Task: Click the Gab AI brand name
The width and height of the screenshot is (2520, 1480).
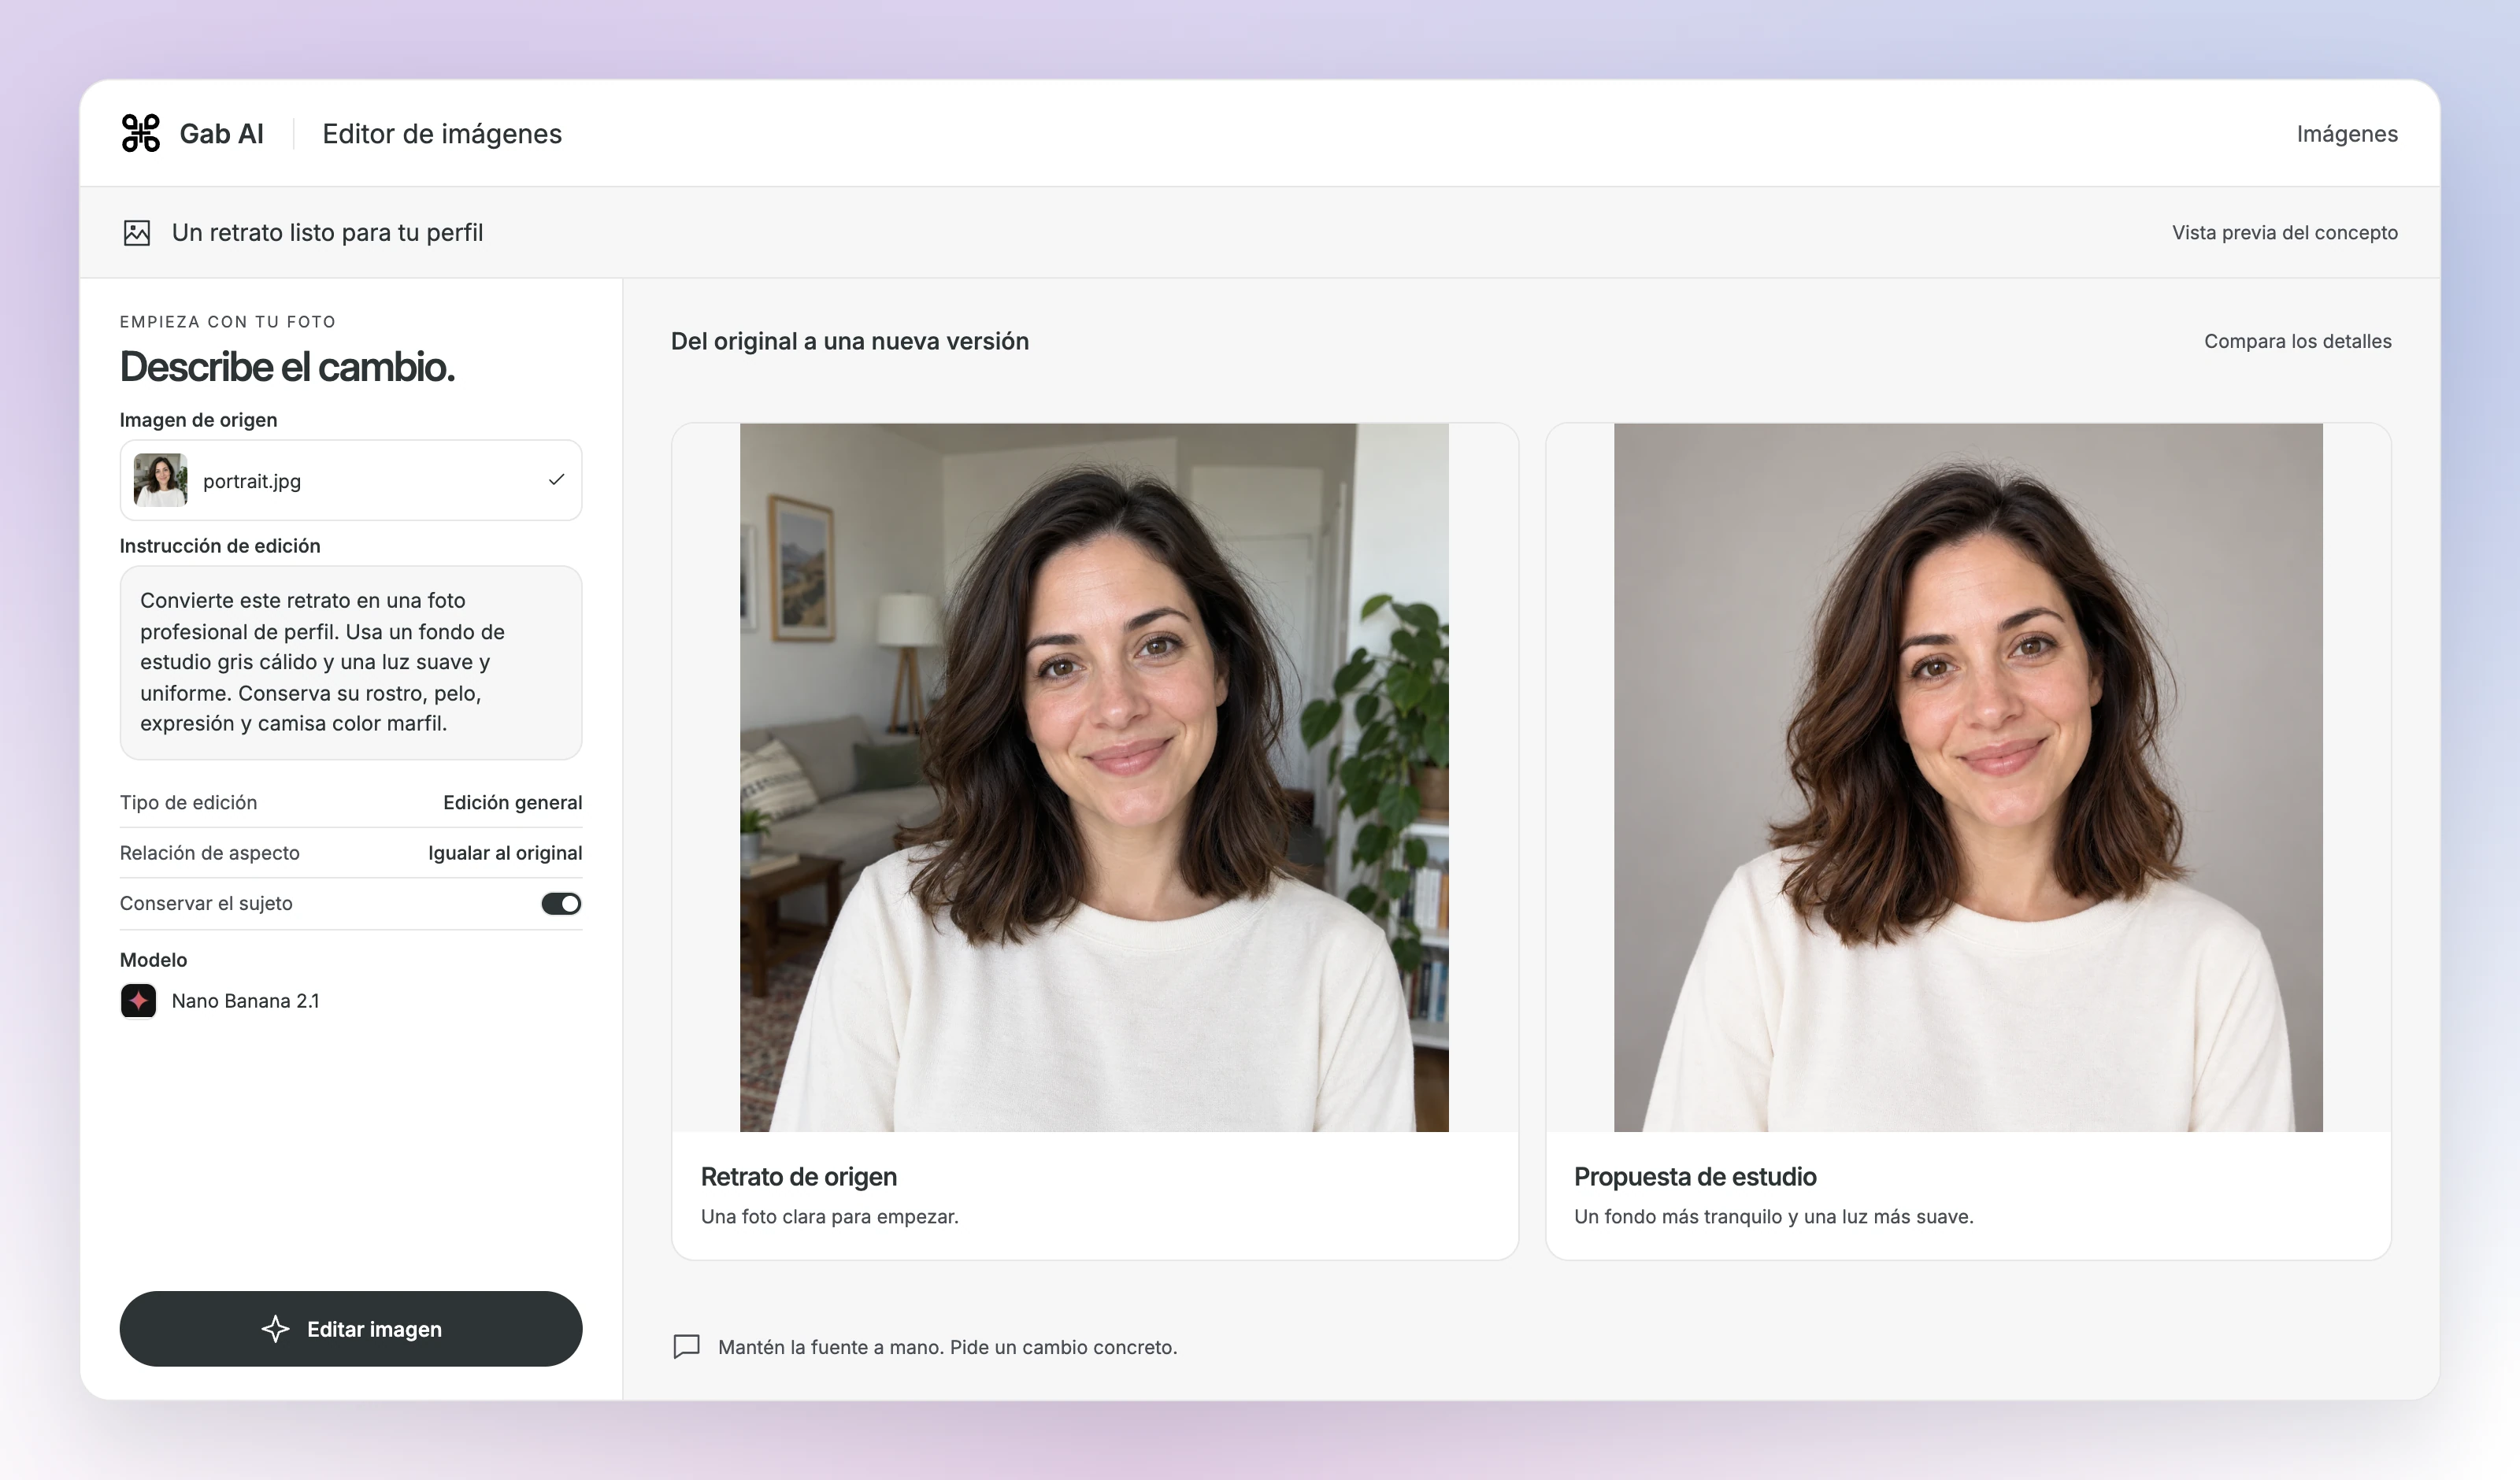Action: (x=221, y=134)
